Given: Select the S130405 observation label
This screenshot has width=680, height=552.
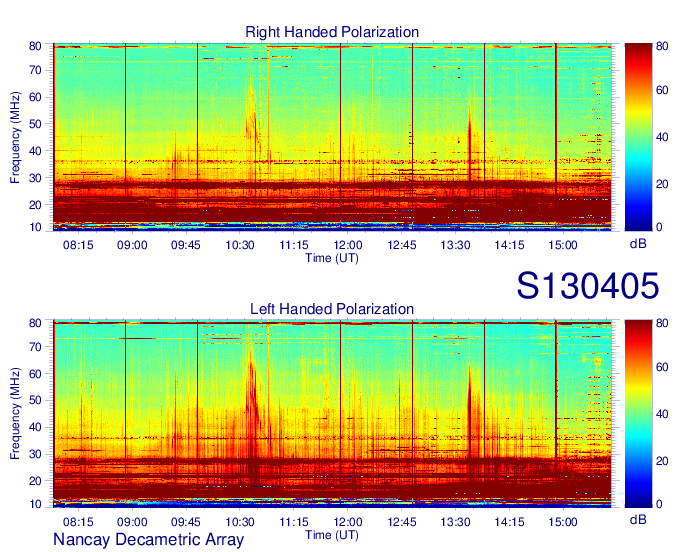Looking at the screenshot, I should [x=588, y=286].
